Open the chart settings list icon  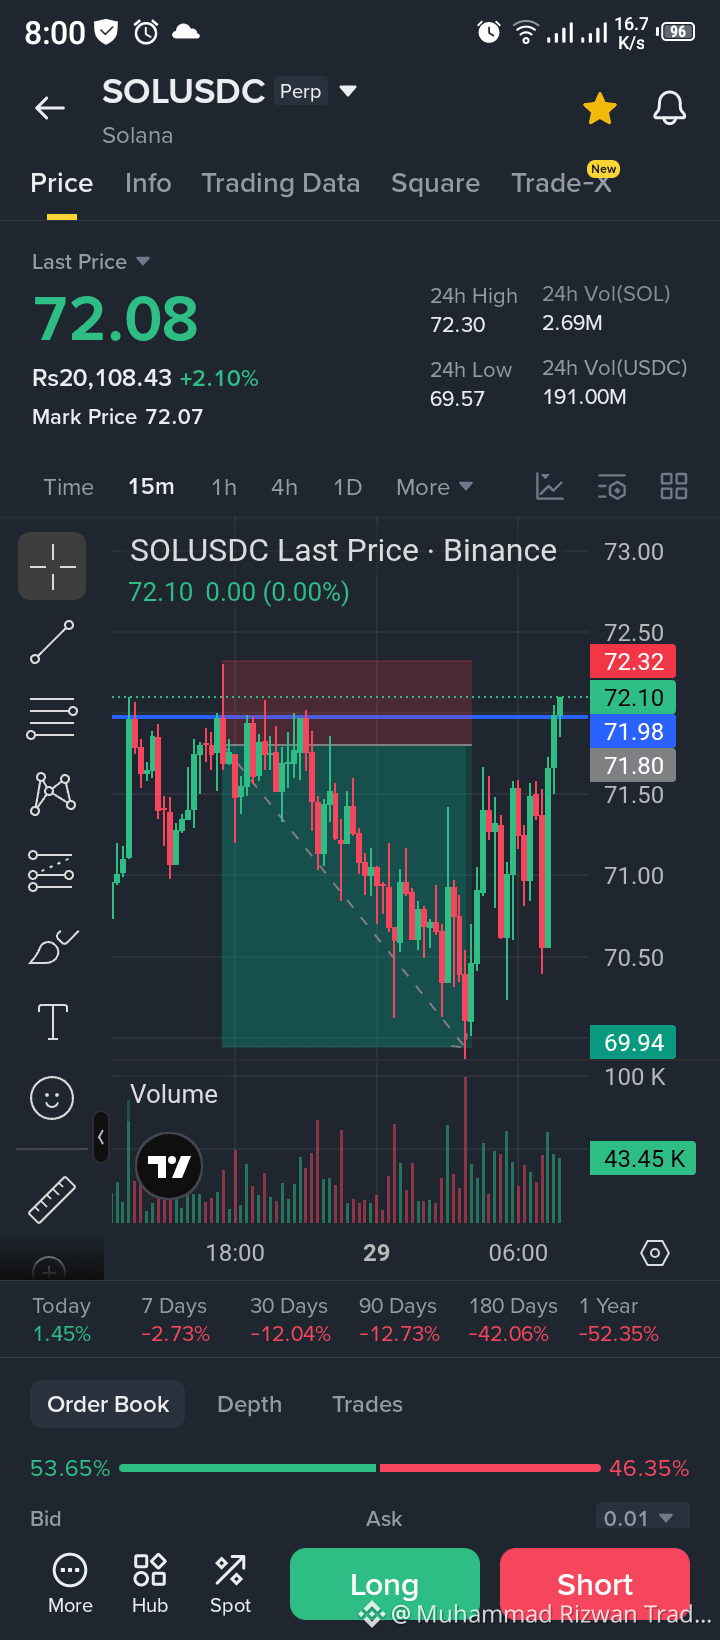coord(612,487)
